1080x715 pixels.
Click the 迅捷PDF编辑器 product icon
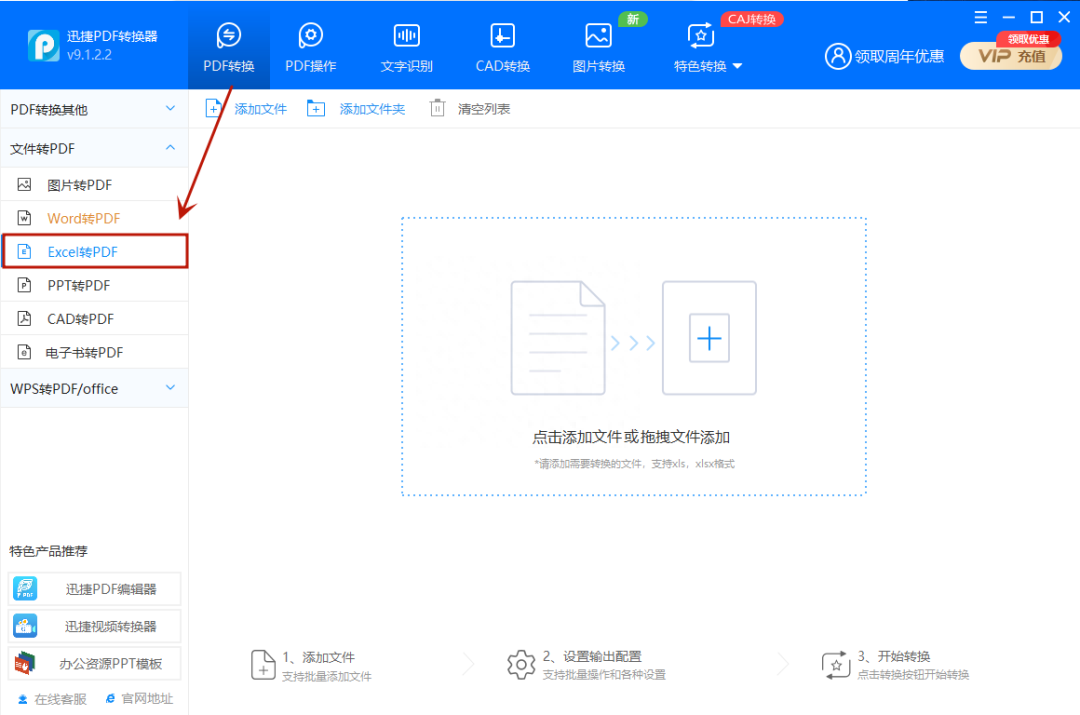pyautogui.click(x=25, y=589)
